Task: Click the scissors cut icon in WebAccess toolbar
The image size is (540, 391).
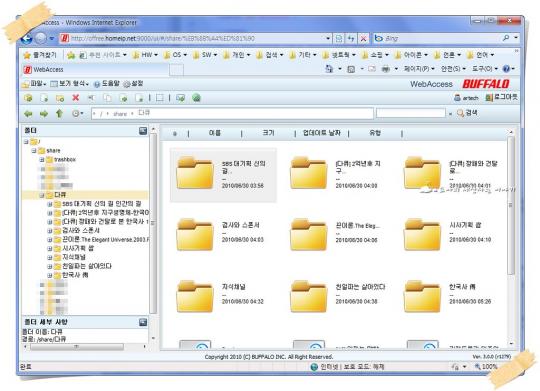Action: [x=91, y=98]
